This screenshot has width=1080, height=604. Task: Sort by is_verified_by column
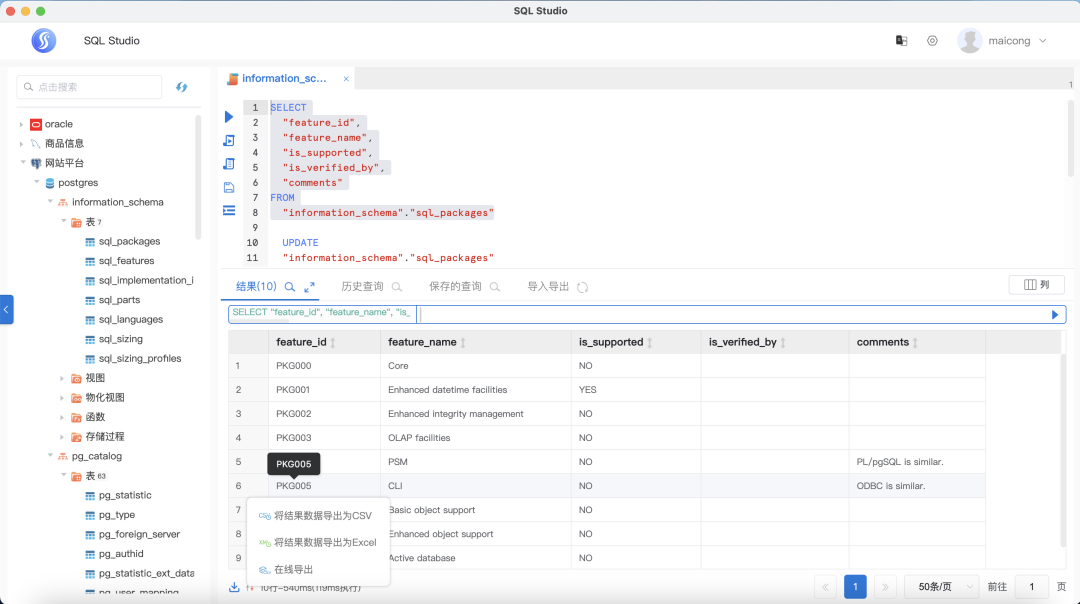(x=783, y=342)
